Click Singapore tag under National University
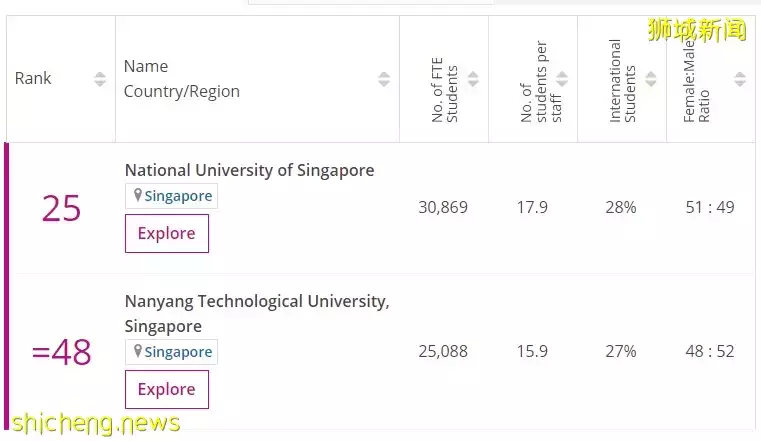This screenshot has width=761, height=441. [x=178, y=196]
